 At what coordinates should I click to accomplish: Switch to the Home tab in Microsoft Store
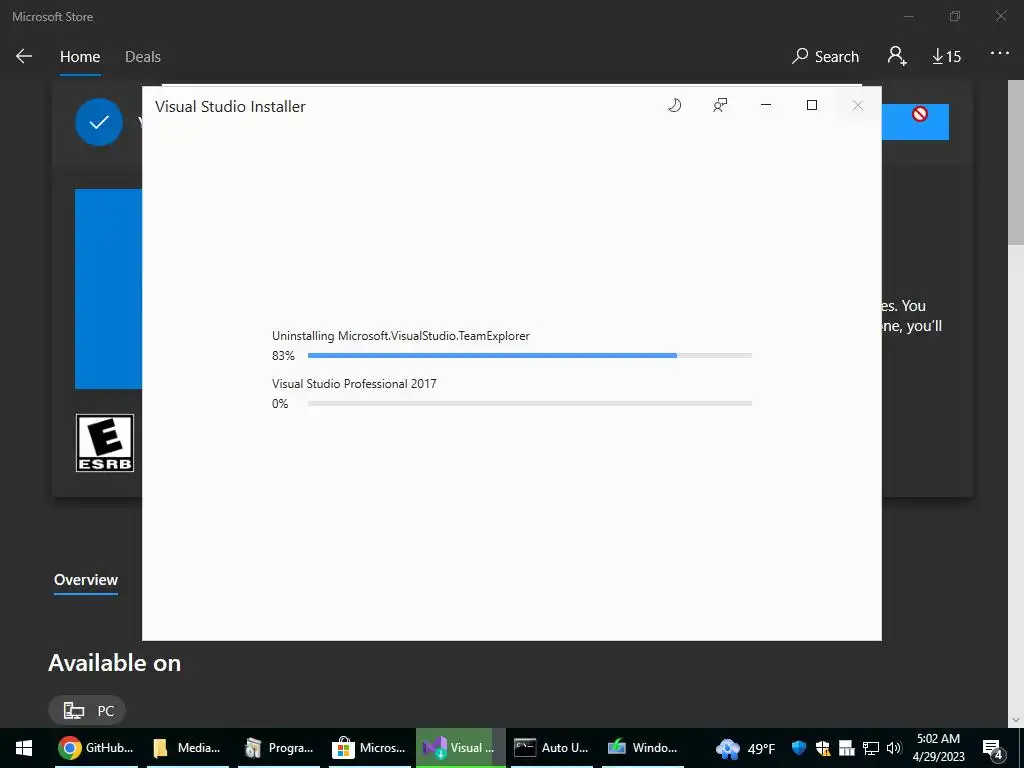80,57
